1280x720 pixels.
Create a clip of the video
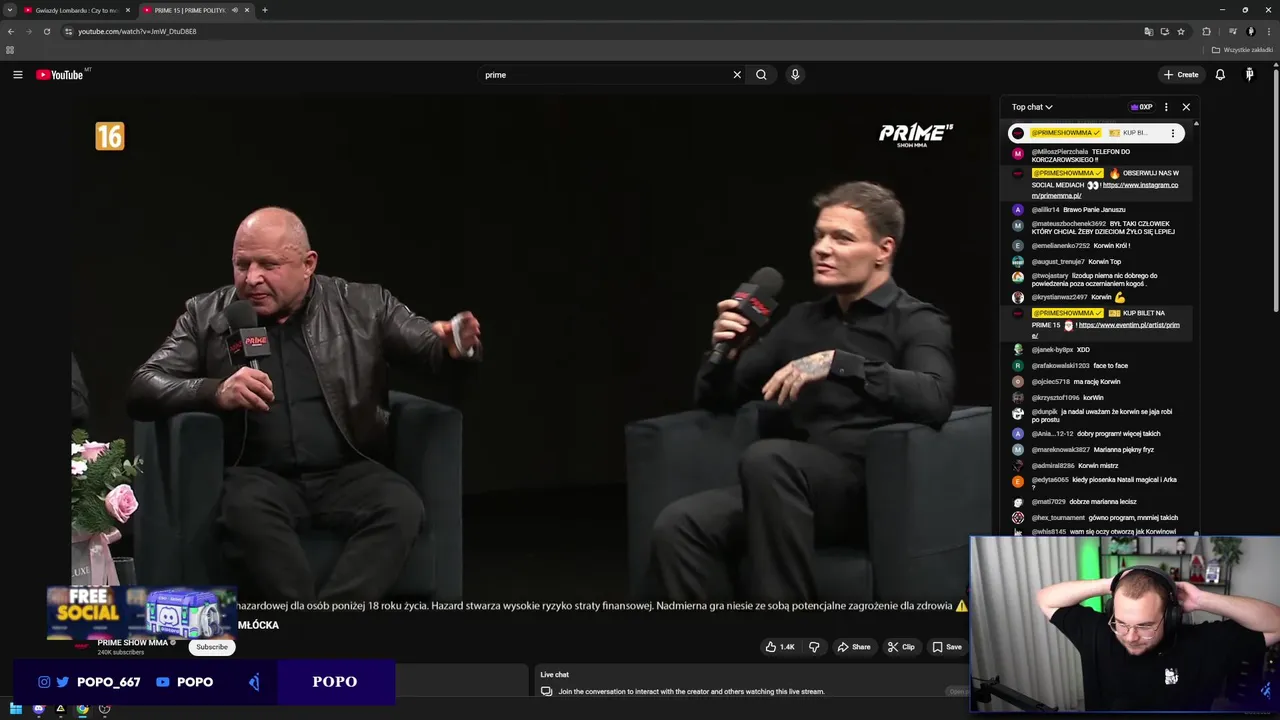pyautogui.click(x=901, y=647)
